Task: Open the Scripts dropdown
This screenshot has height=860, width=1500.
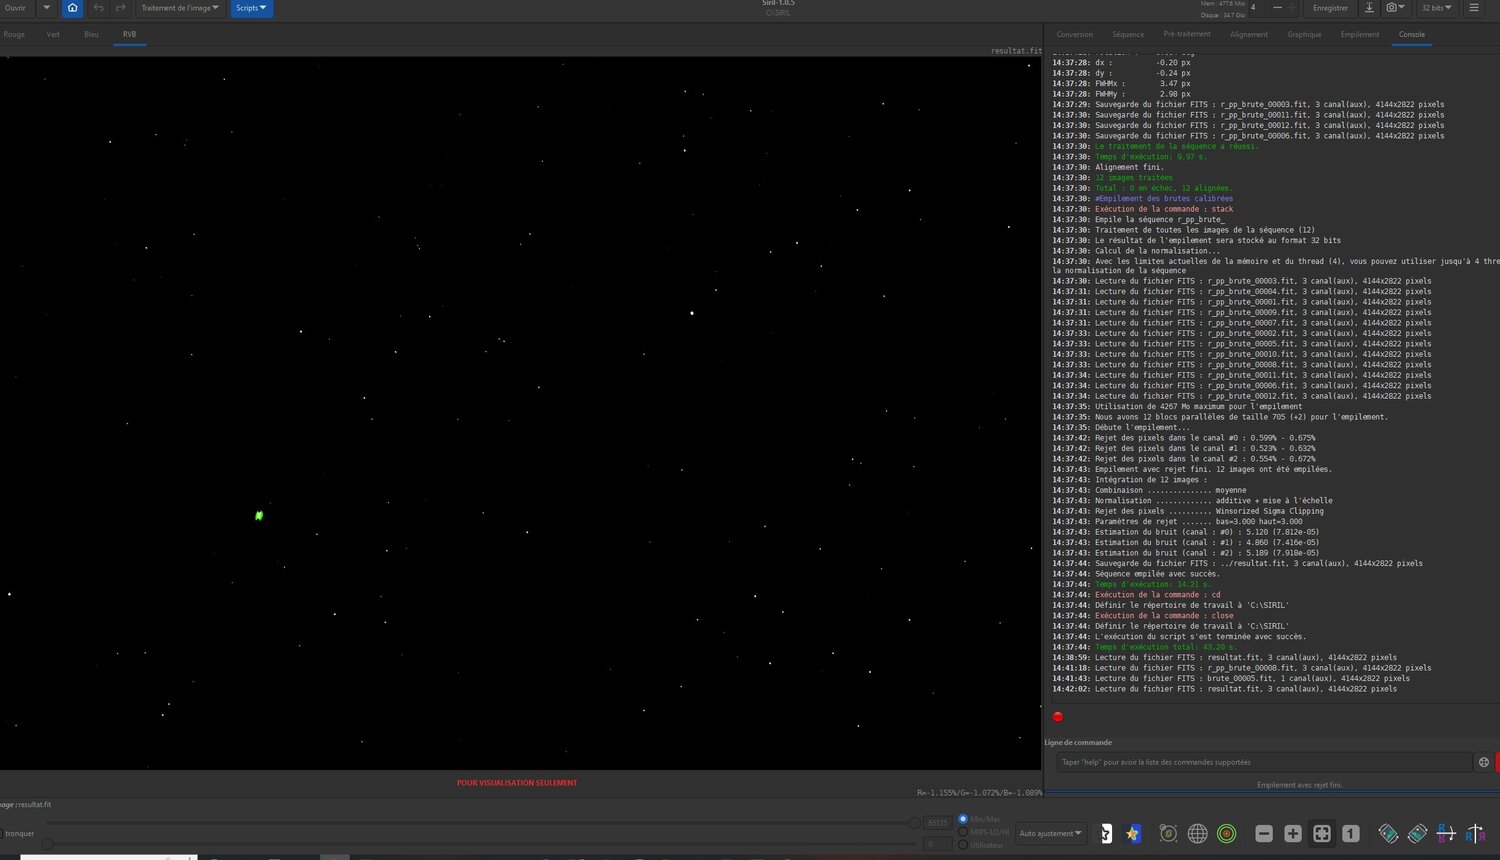Action: point(251,8)
